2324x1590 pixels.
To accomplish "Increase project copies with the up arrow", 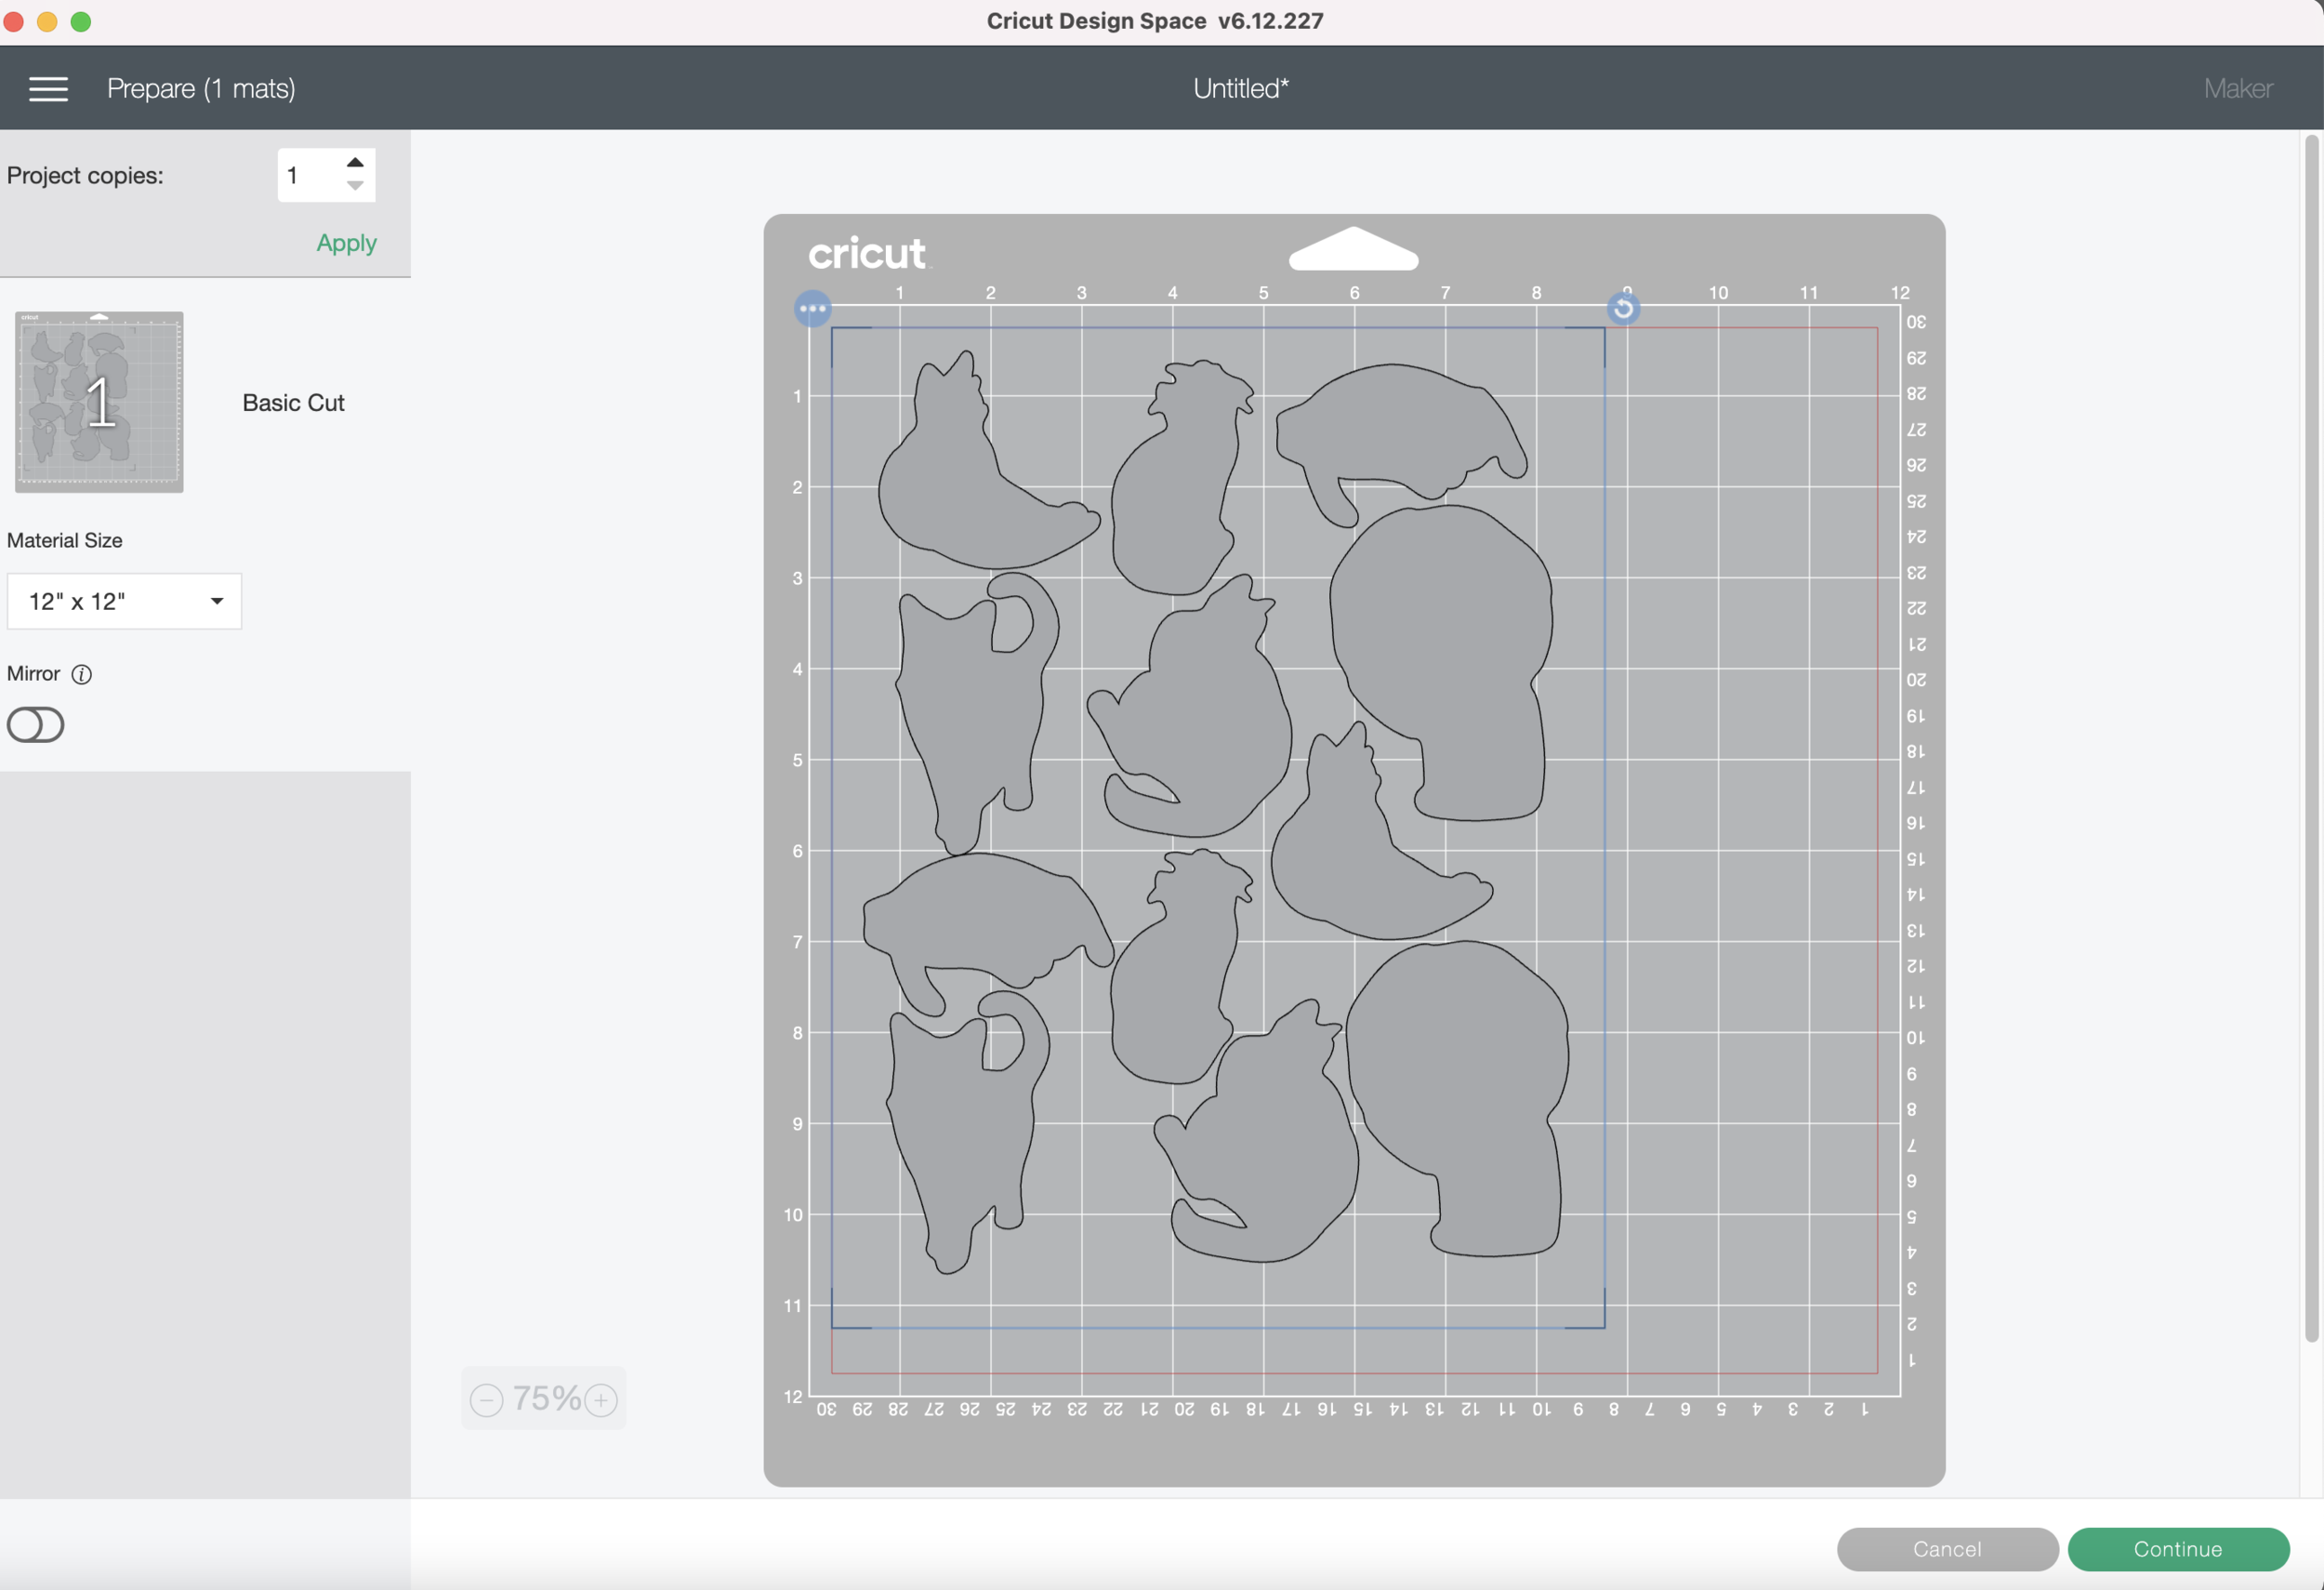I will (355, 162).
